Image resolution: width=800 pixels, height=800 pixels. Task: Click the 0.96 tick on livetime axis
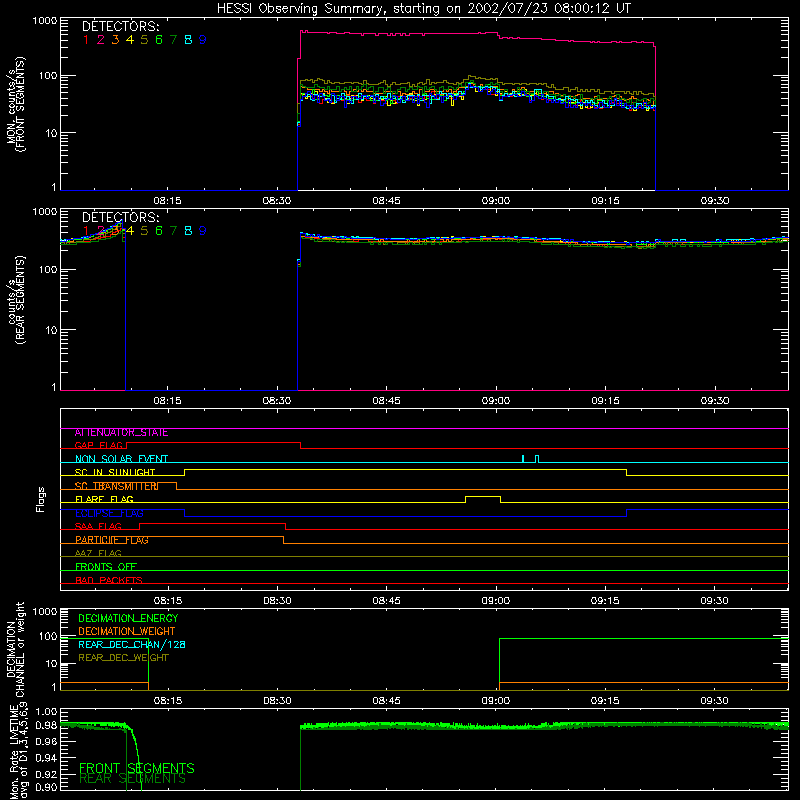[46, 741]
